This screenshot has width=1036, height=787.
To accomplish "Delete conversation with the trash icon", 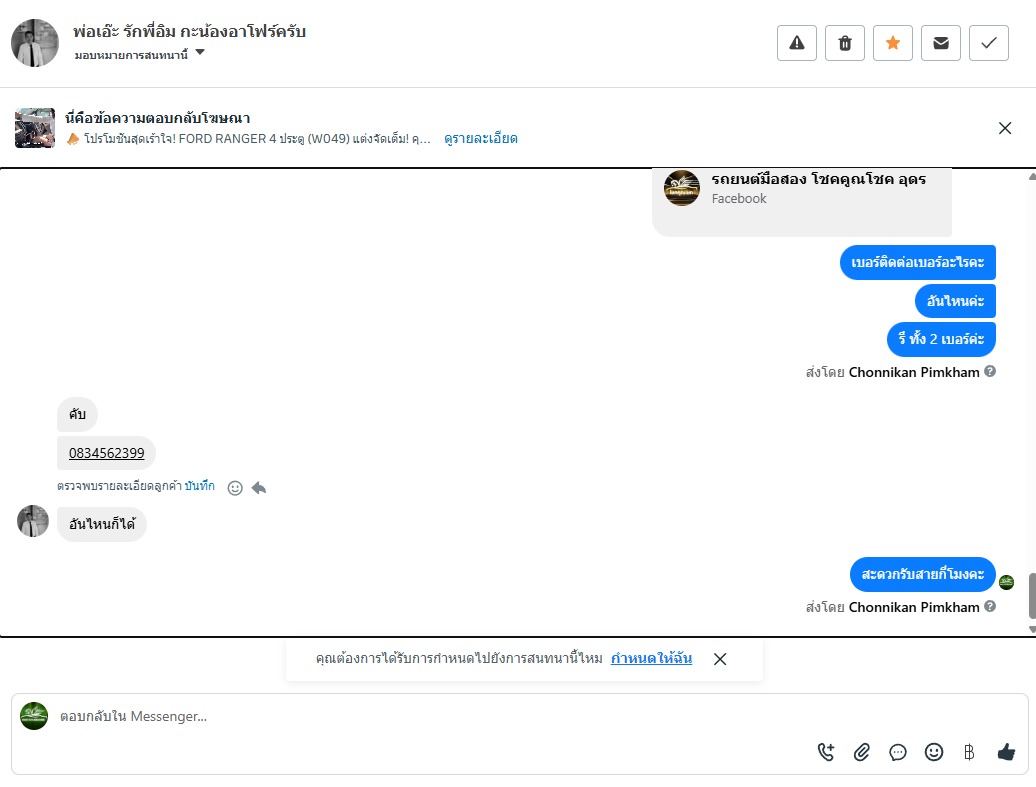I will [x=845, y=43].
